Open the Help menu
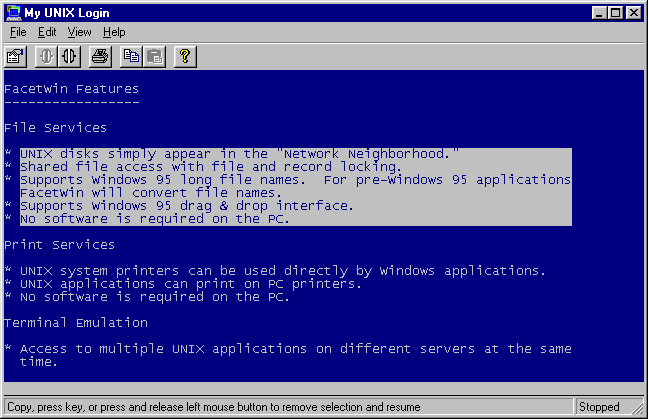The image size is (648, 419). click(x=114, y=32)
